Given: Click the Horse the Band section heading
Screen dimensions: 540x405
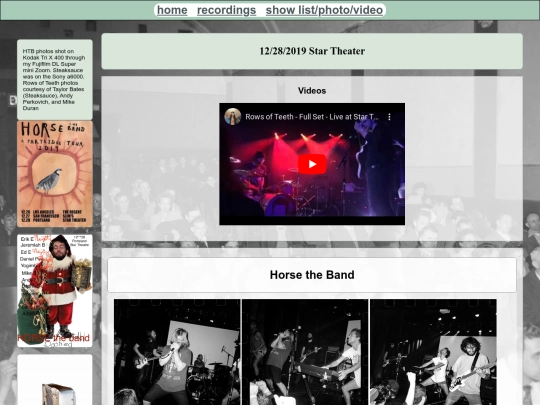Looking at the screenshot, I should point(312,275).
